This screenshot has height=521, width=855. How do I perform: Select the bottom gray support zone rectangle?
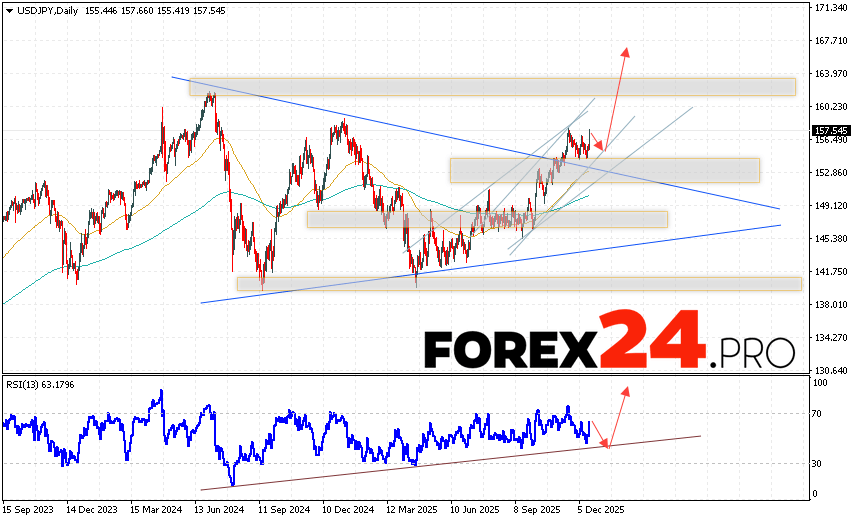pyautogui.click(x=519, y=283)
